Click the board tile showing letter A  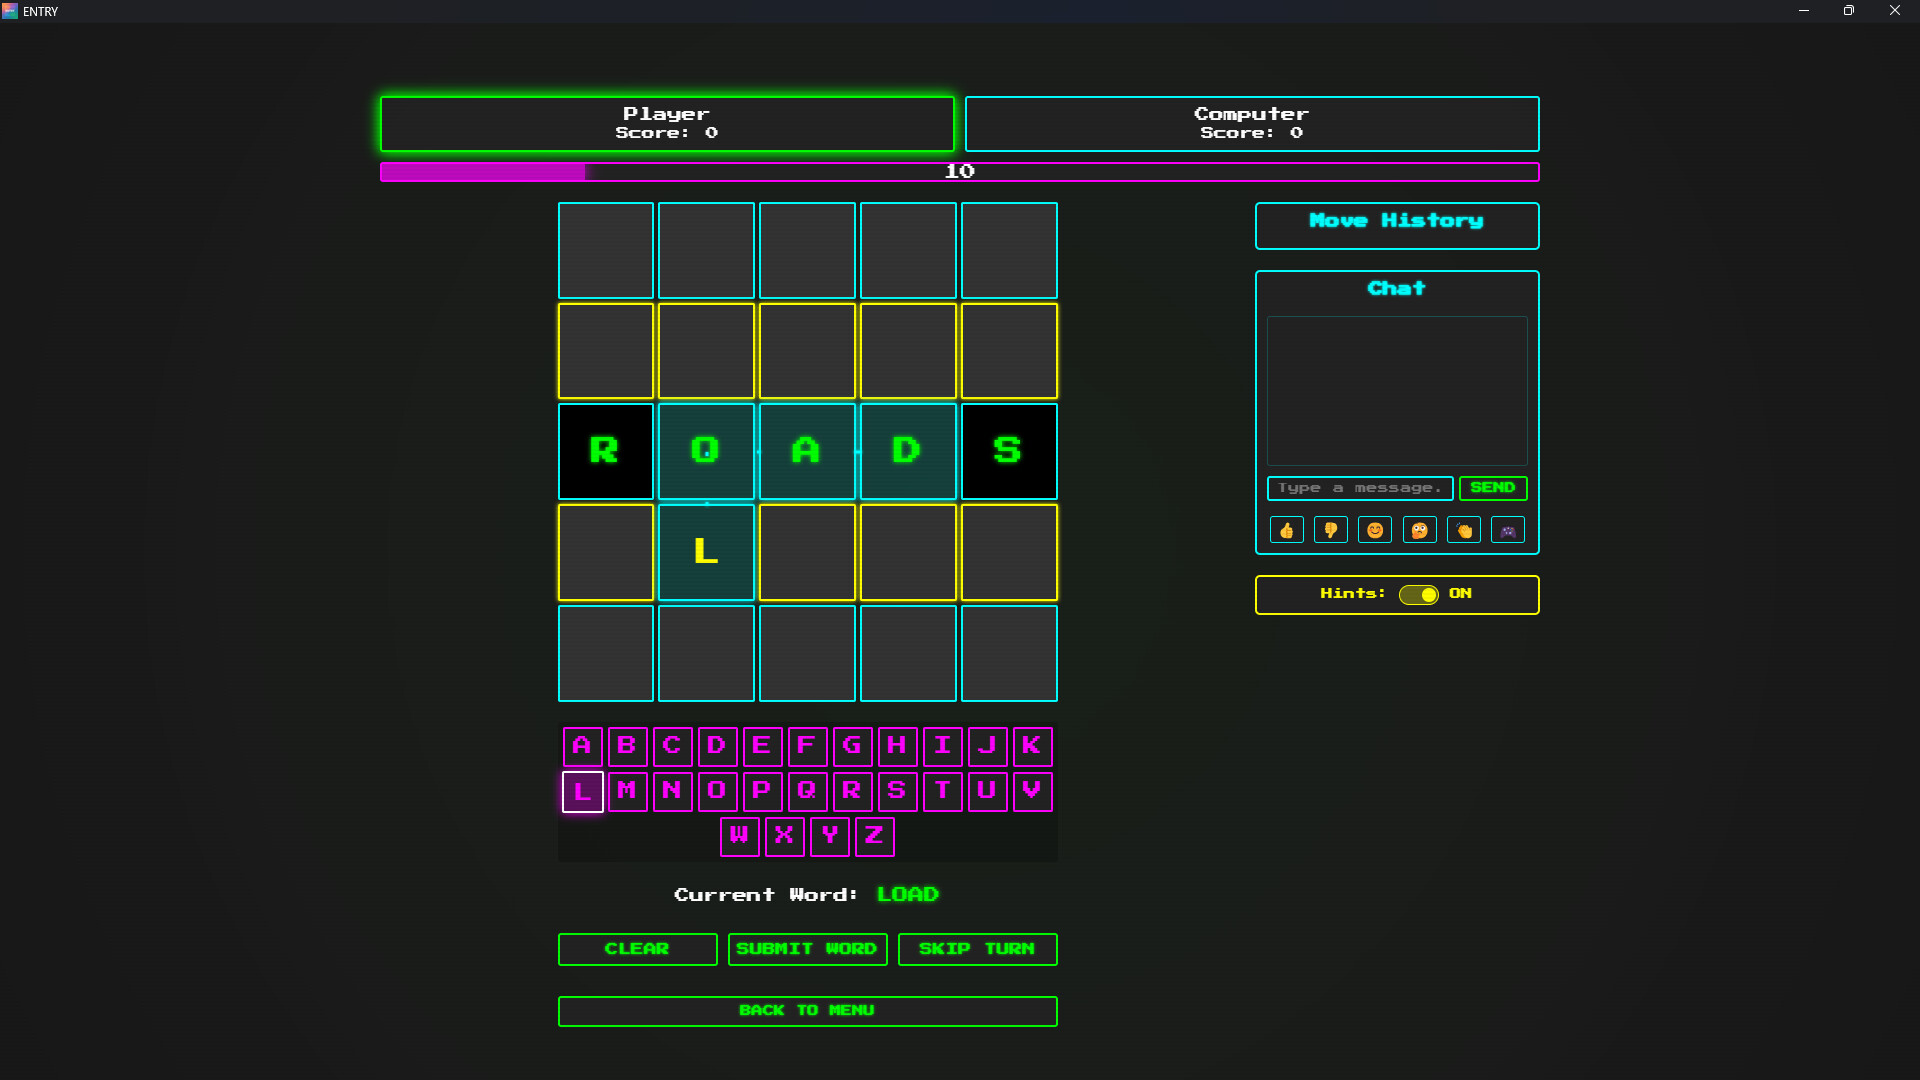tap(807, 451)
